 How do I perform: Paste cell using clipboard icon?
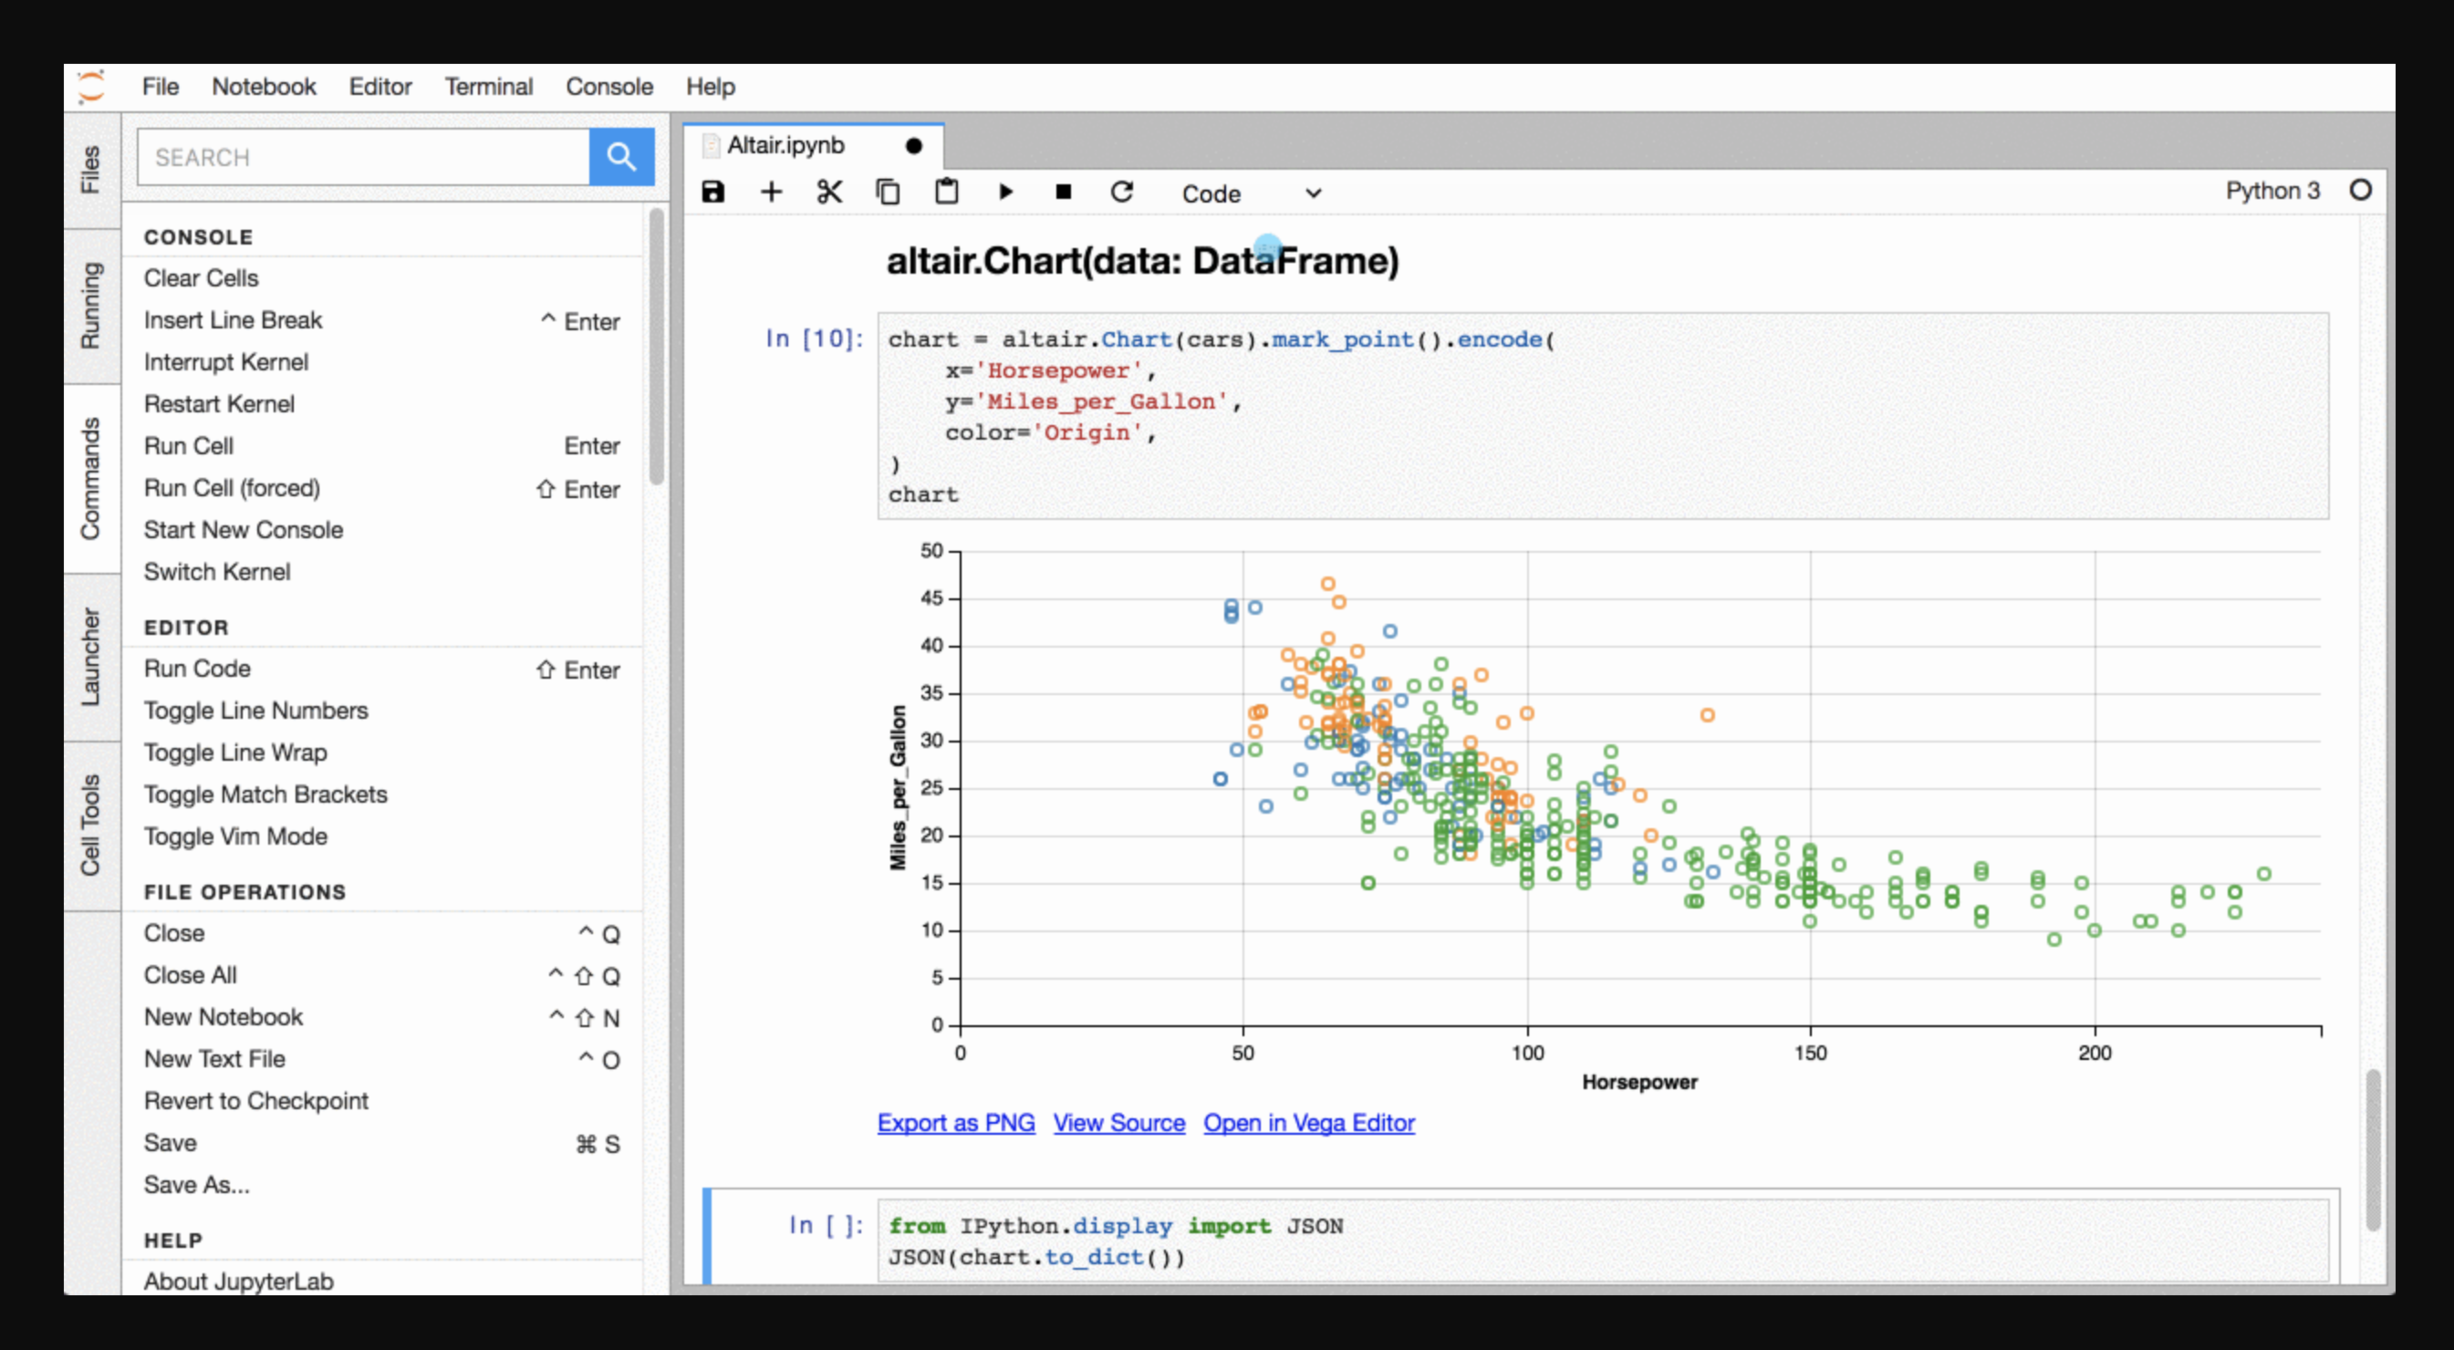946,192
